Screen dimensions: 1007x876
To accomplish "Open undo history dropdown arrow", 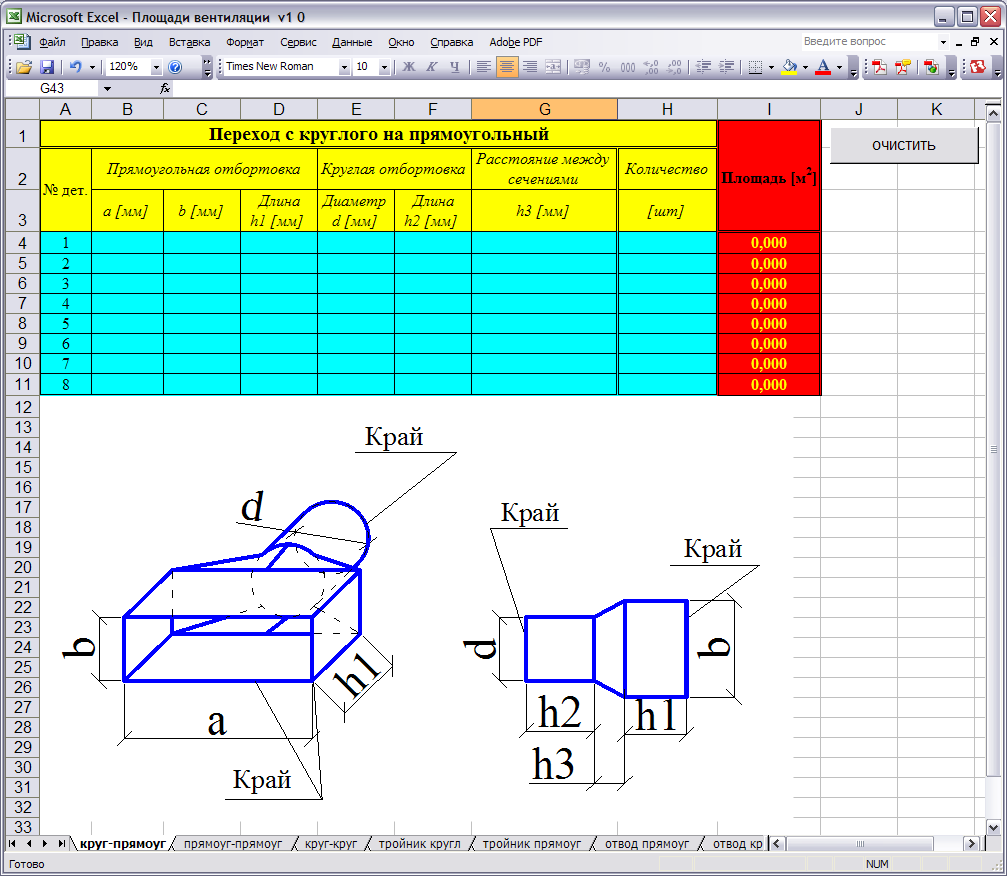I will 92,67.
